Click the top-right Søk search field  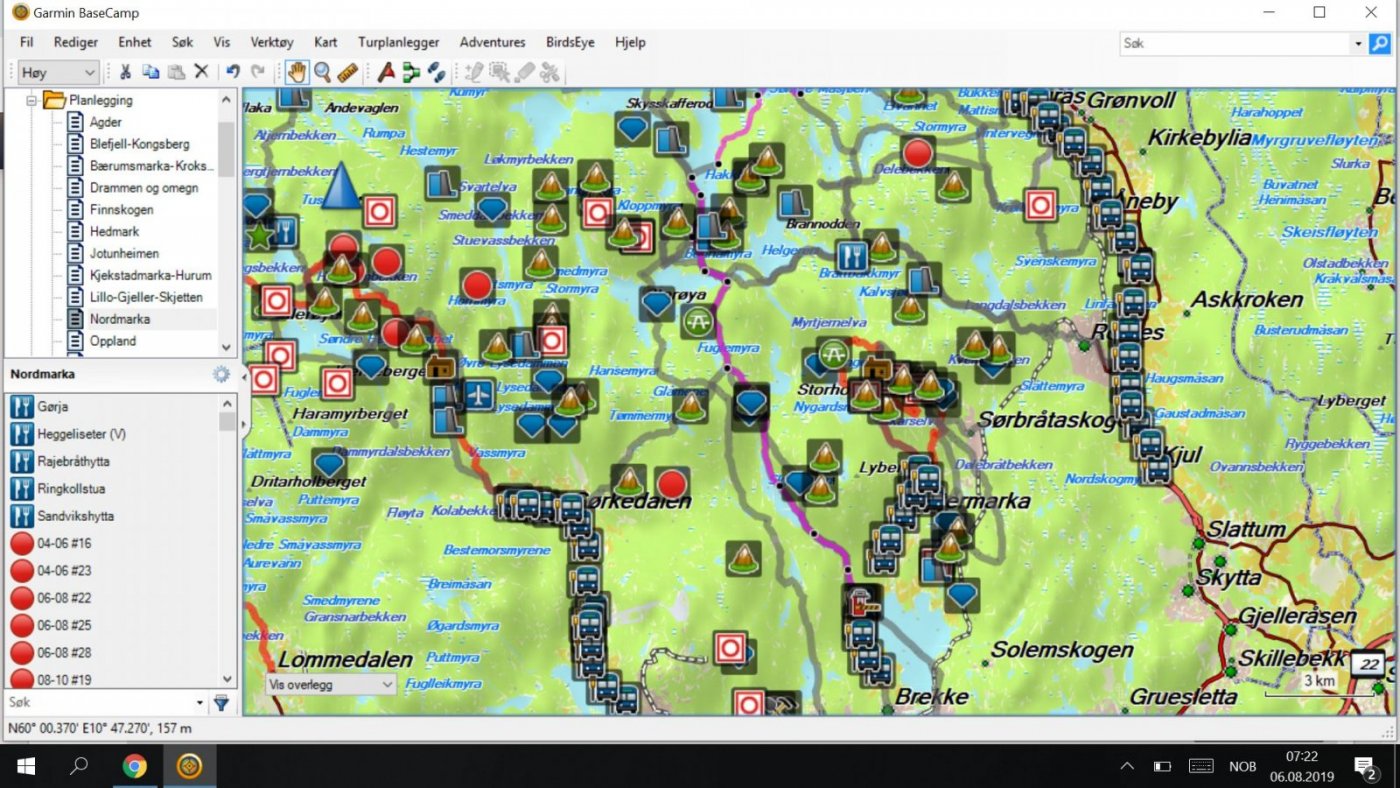(1235, 43)
